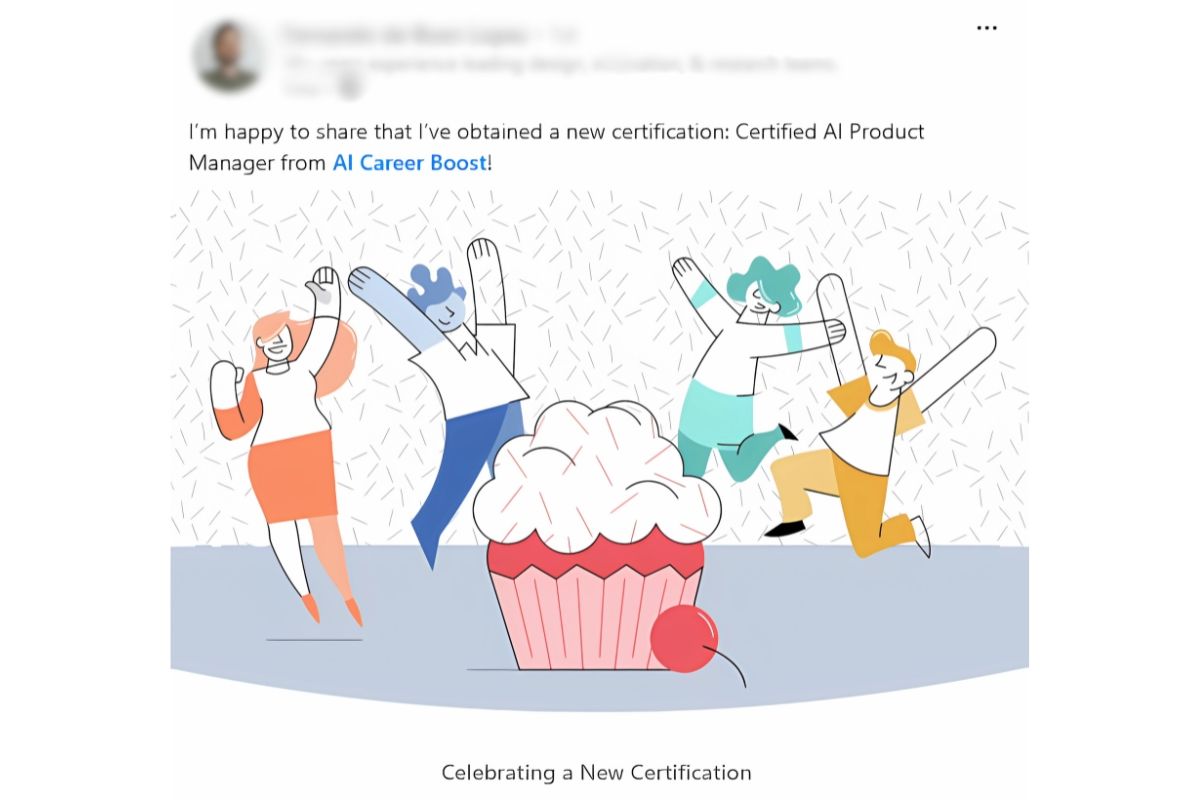1200x800 pixels.
Task: Click the yellow-haired figure in yellow pants
Action: [x=868, y=440]
